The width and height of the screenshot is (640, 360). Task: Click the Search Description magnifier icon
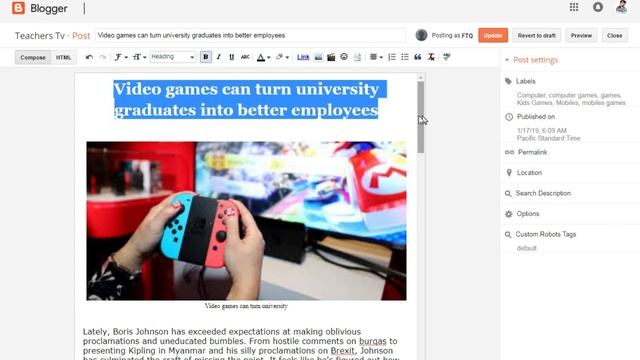[x=508, y=193]
